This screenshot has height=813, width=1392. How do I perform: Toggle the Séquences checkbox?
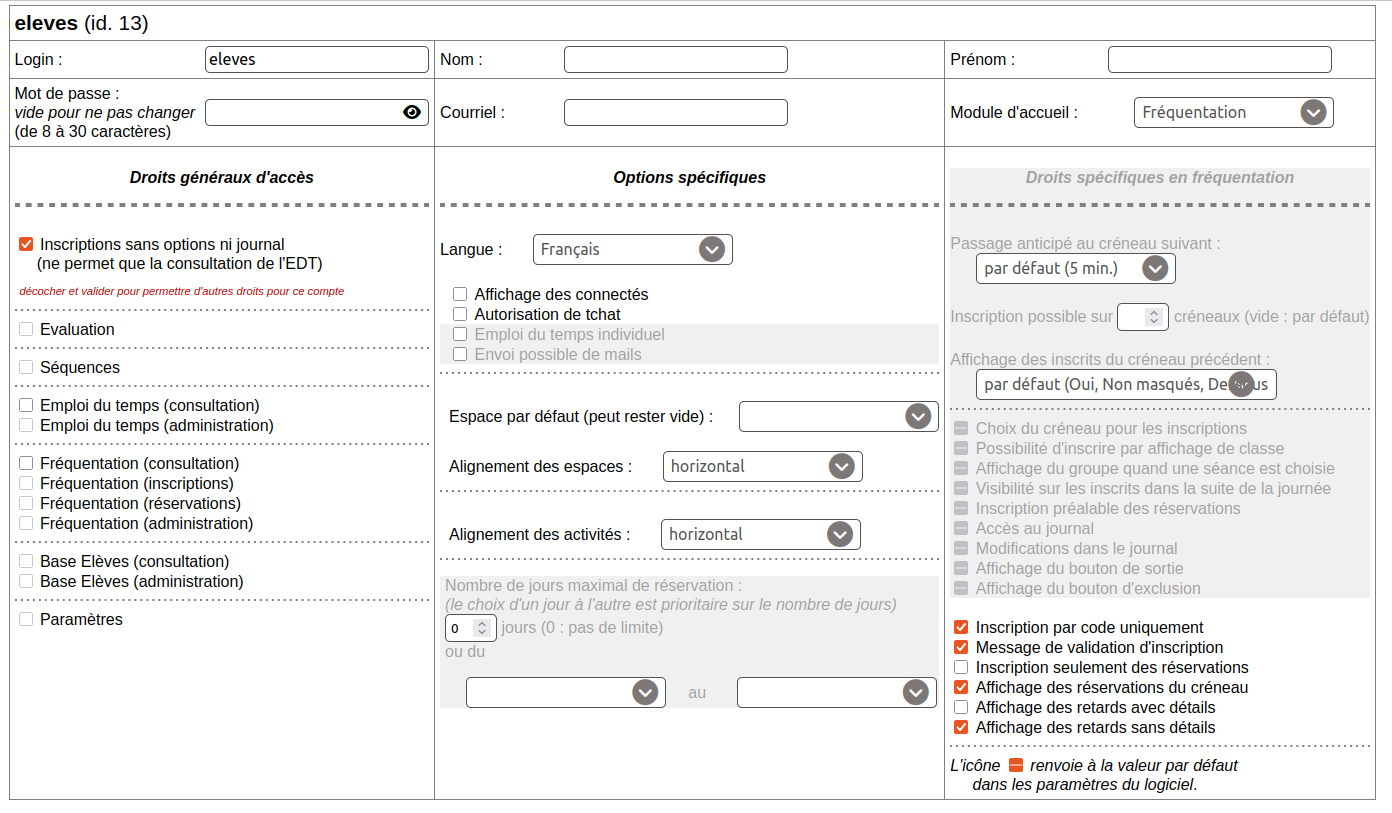(x=26, y=367)
